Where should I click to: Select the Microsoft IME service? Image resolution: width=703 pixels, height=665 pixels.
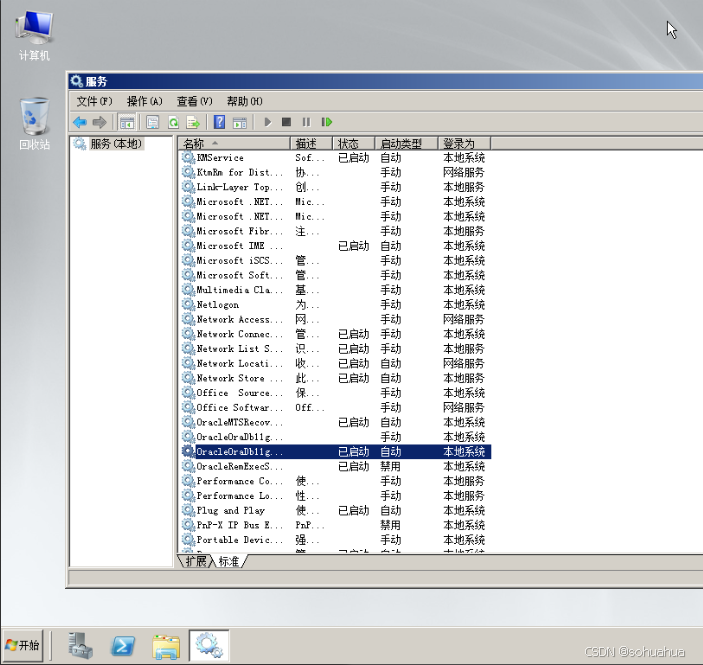[x=336, y=246]
